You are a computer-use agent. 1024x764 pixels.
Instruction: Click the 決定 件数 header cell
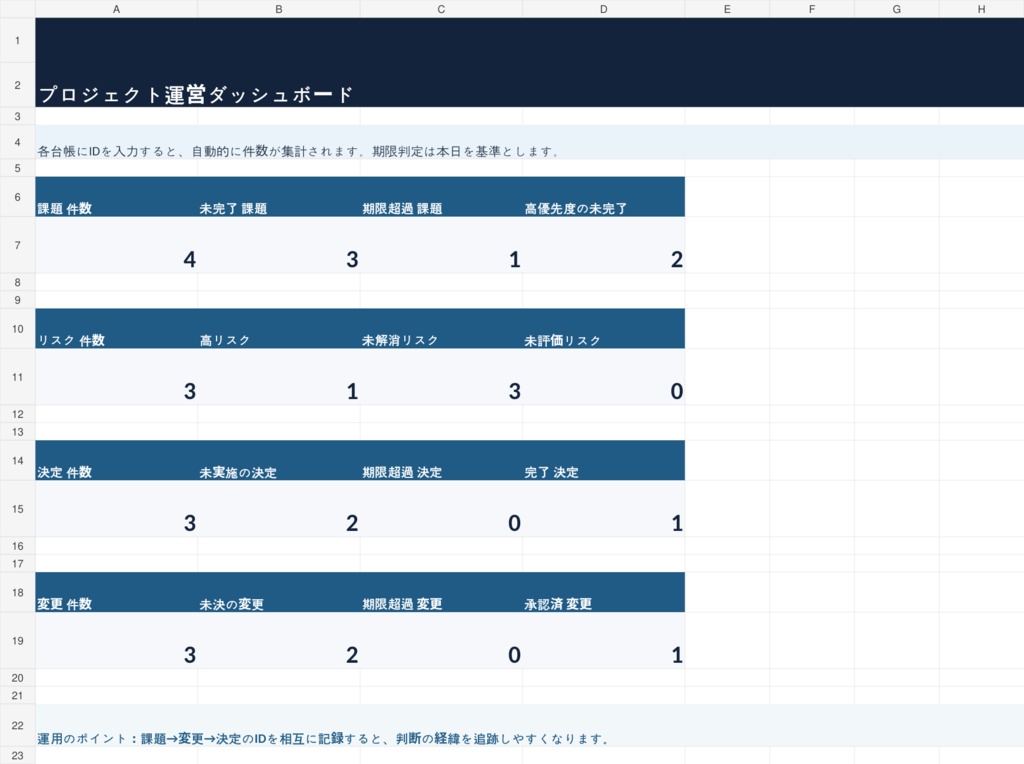tap(116, 460)
